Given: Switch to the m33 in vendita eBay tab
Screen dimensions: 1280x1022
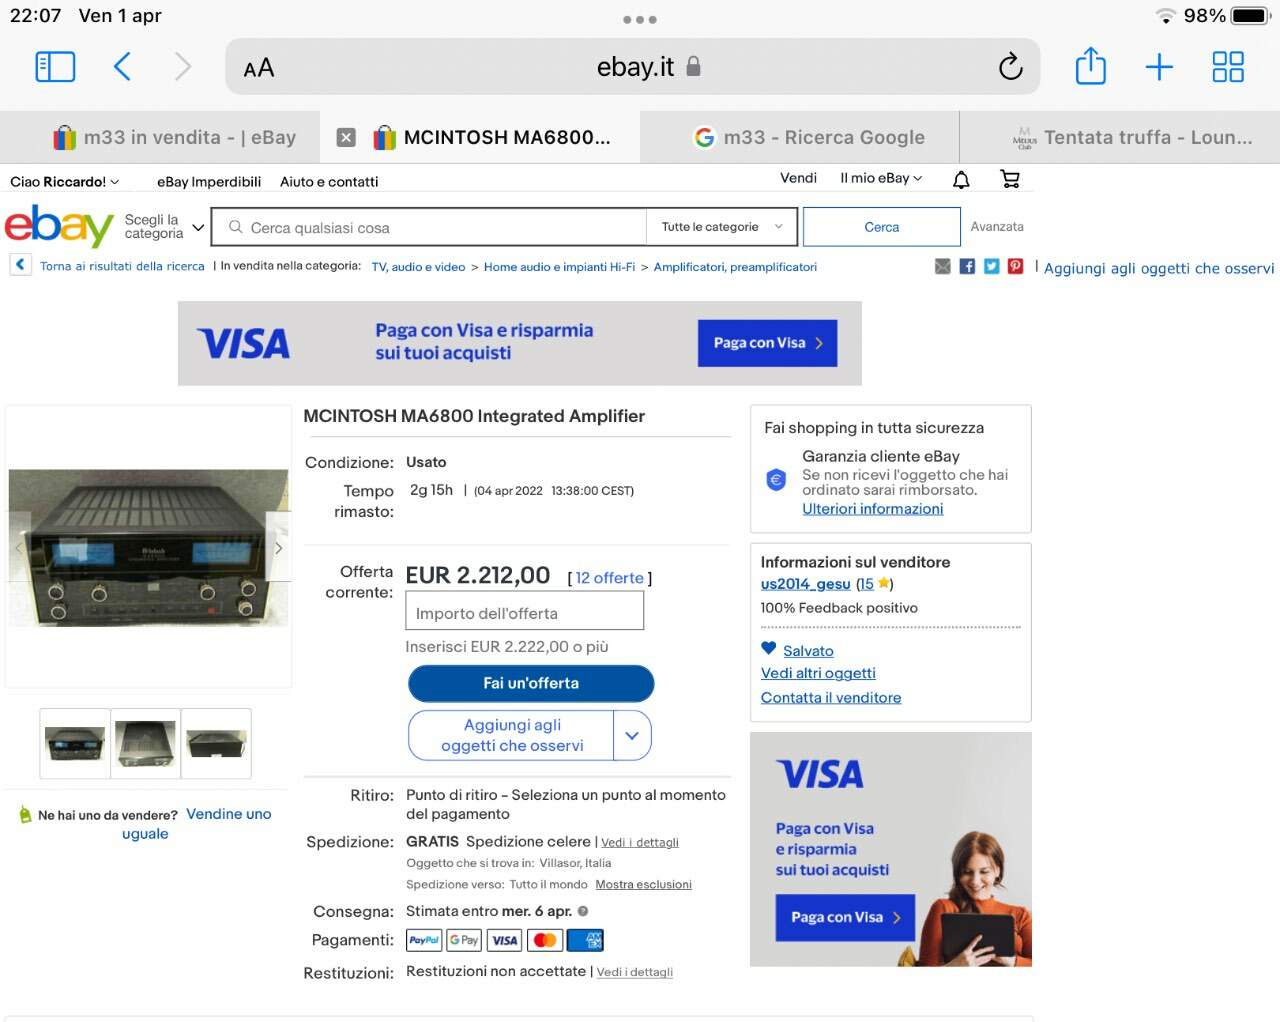Looking at the screenshot, I should point(174,138).
